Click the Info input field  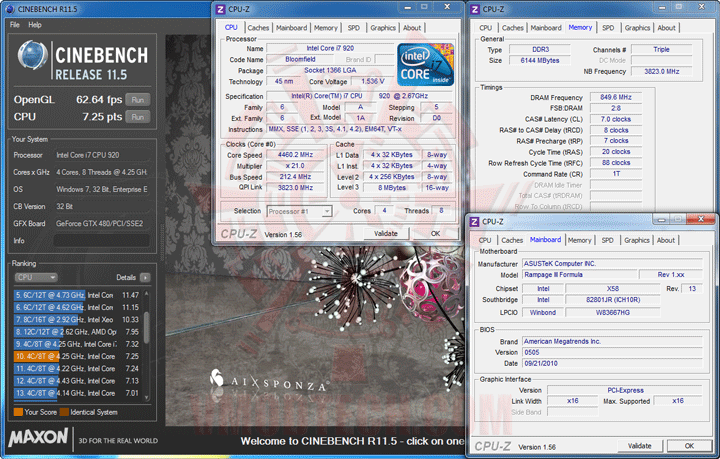[101, 241]
